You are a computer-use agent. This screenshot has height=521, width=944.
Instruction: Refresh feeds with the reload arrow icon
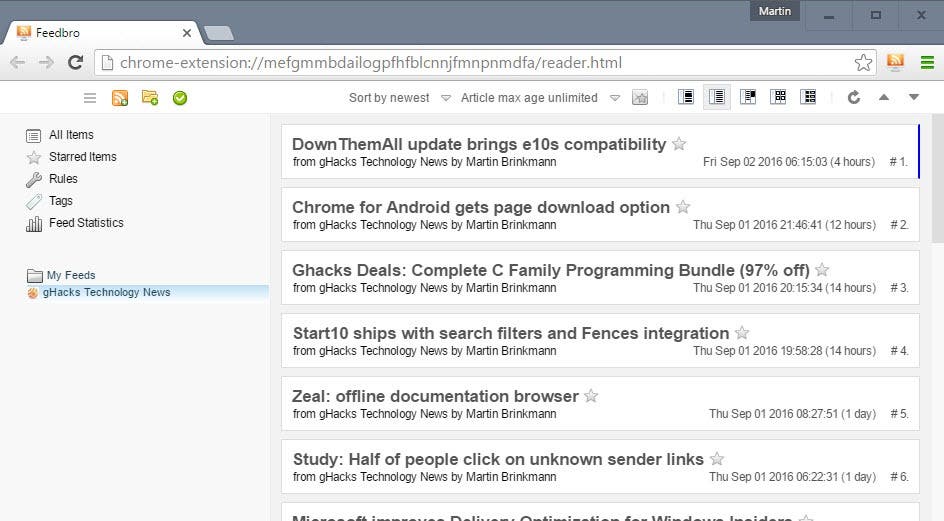pyautogui.click(x=854, y=97)
